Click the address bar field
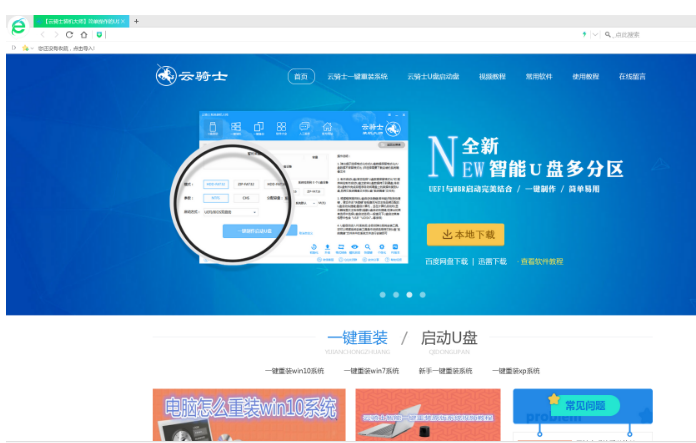The height and width of the screenshot is (443, 696). [342, 35]
